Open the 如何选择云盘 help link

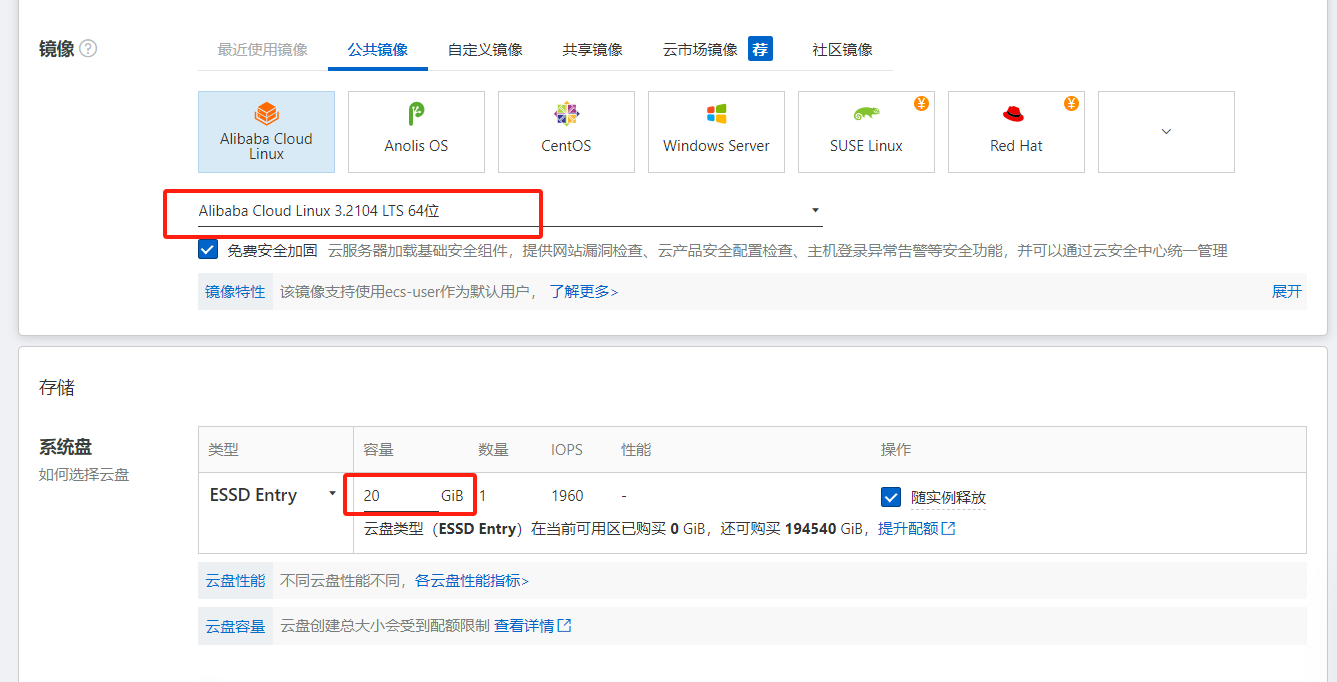click(x=84, y=475)
